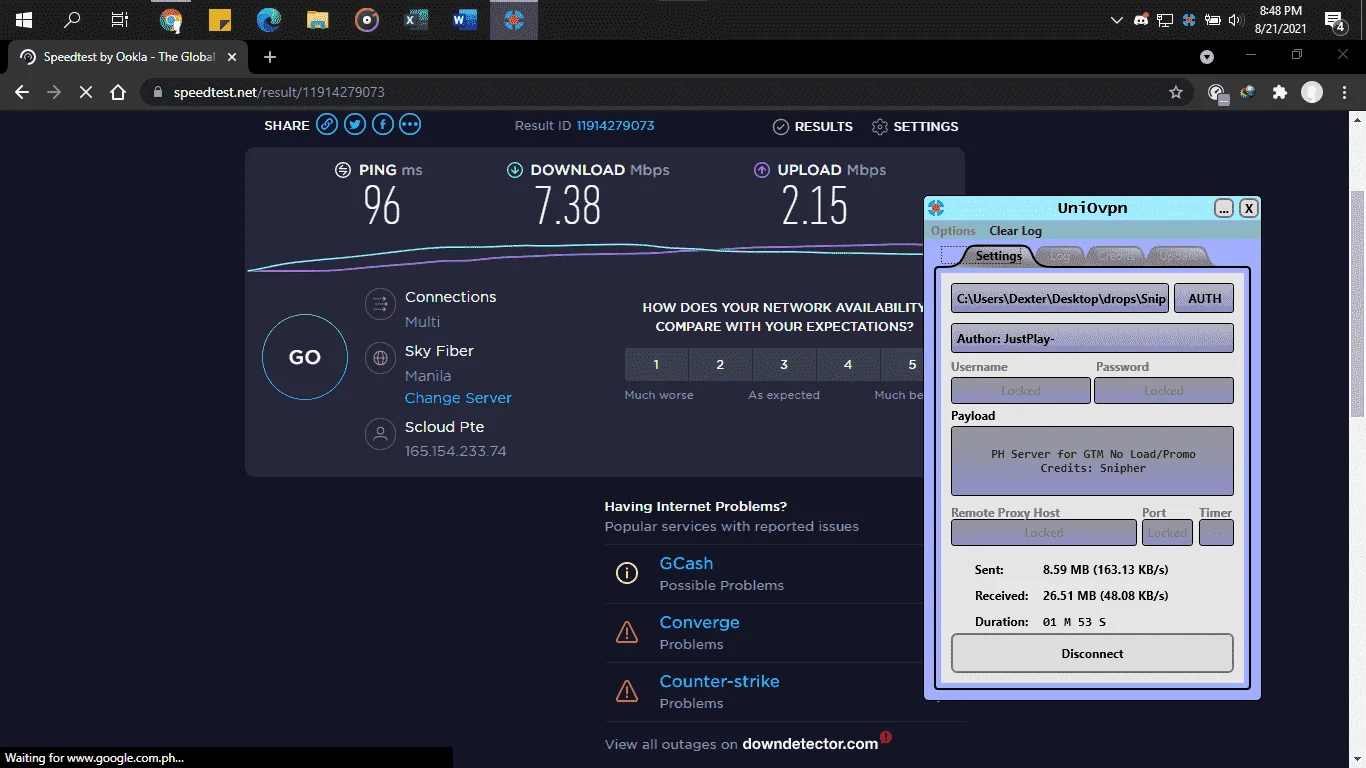Open UniOvpn Options menu
This screenshot has height=768, width=1366.
(953, 231)
